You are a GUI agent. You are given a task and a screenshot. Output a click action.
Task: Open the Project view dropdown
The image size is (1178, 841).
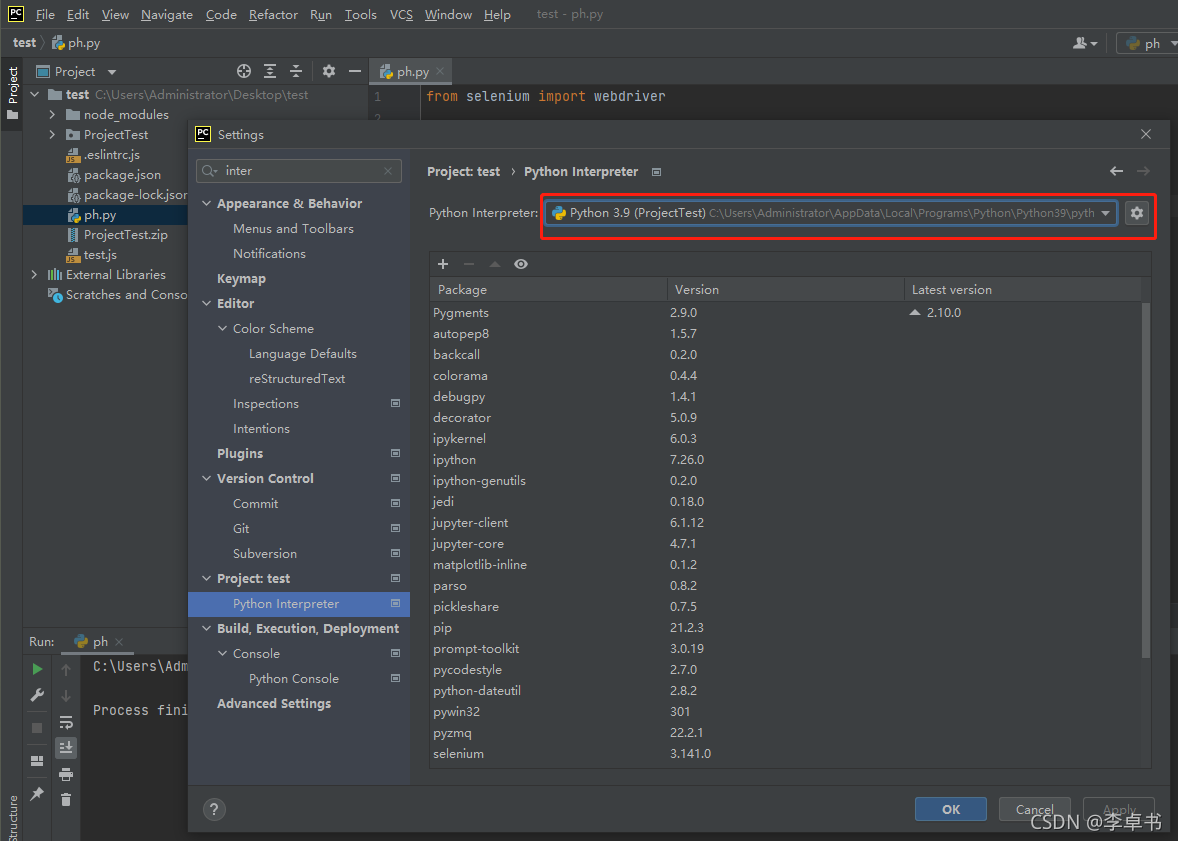pos(111,72)
